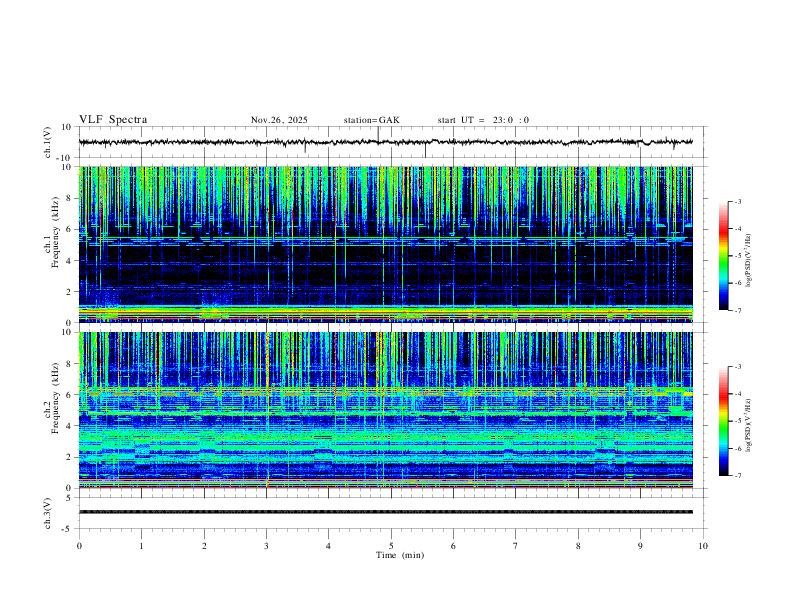Click time axis tick label '2'
792x612 pixels.
tap(204, 546)
